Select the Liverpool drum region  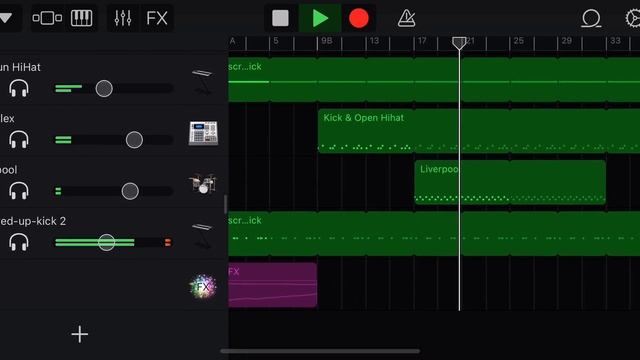510,182
